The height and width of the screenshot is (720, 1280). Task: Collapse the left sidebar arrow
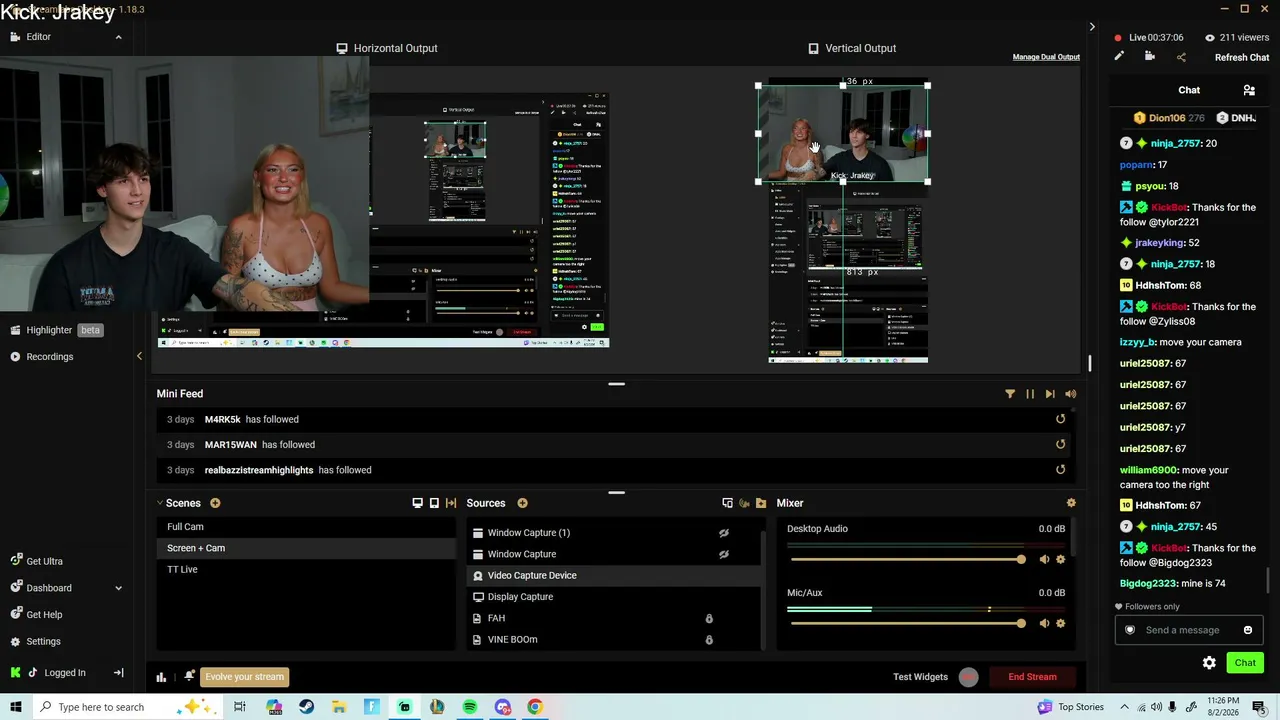pyautogui.click(x=139, y=356)
